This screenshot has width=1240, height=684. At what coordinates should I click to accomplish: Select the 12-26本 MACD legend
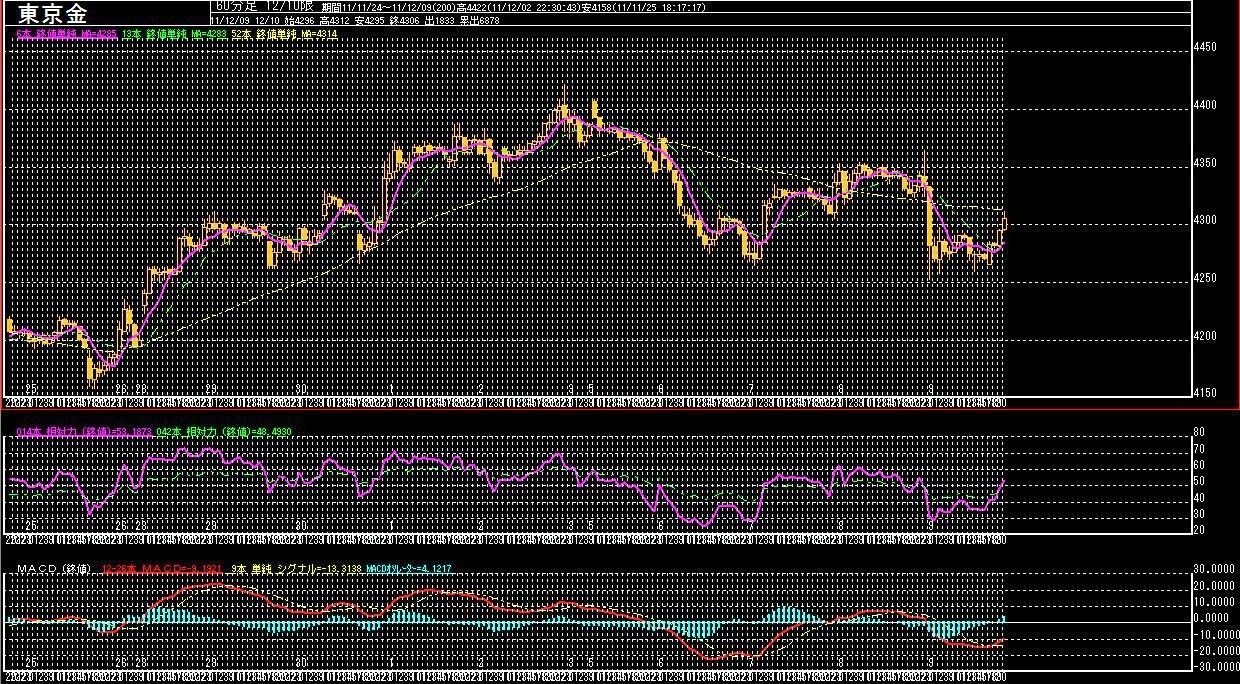(162, 569)
